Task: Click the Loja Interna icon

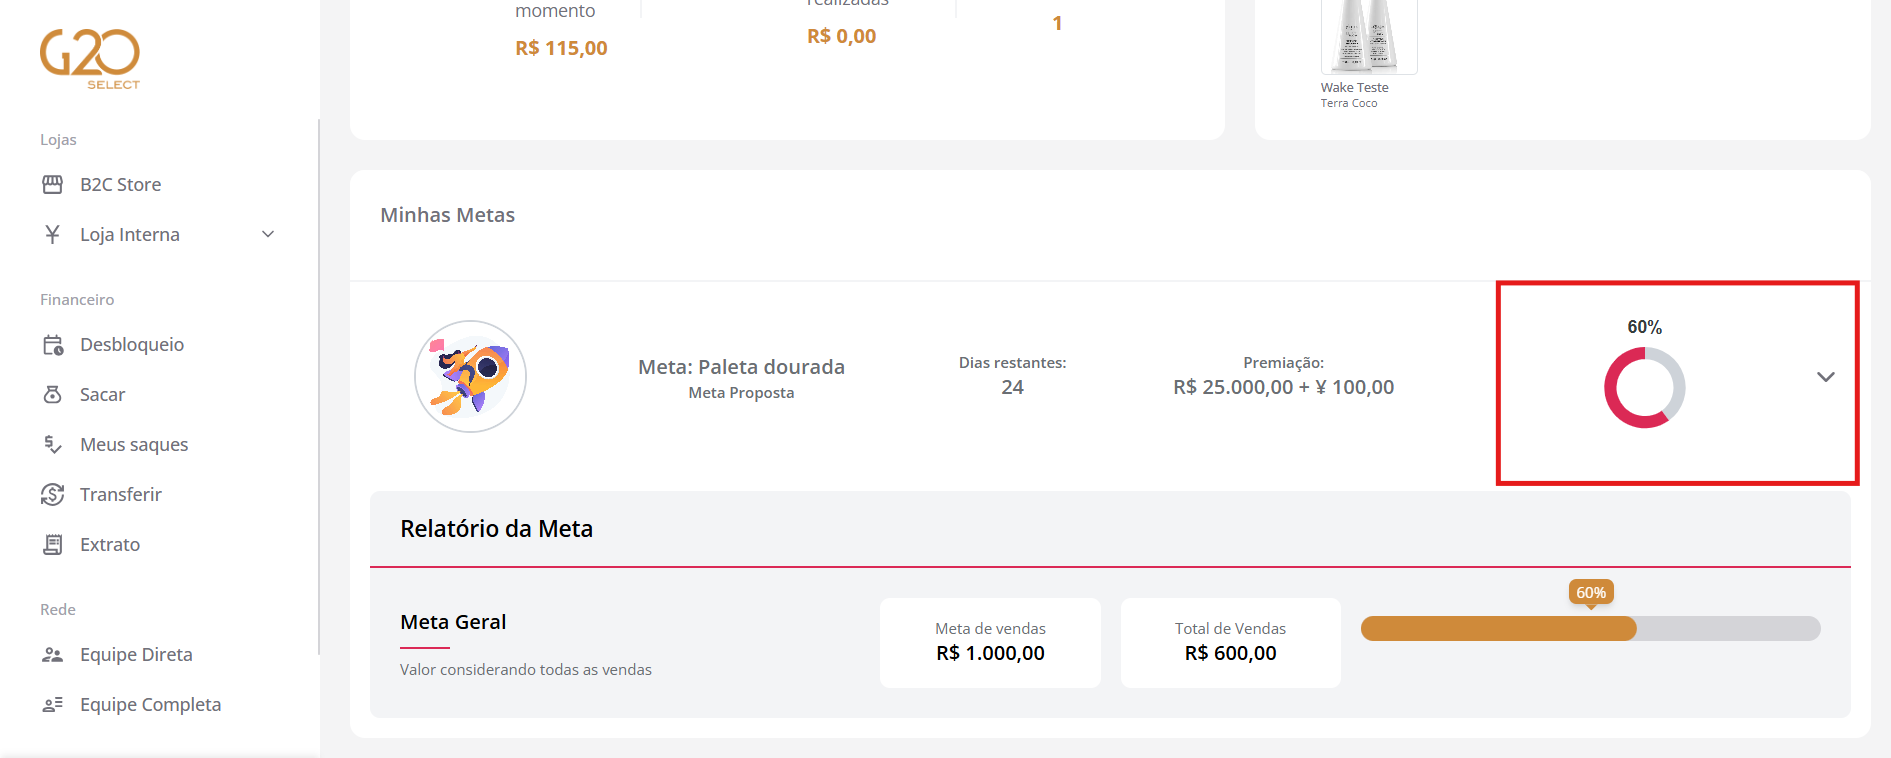Action: [53, 234]
